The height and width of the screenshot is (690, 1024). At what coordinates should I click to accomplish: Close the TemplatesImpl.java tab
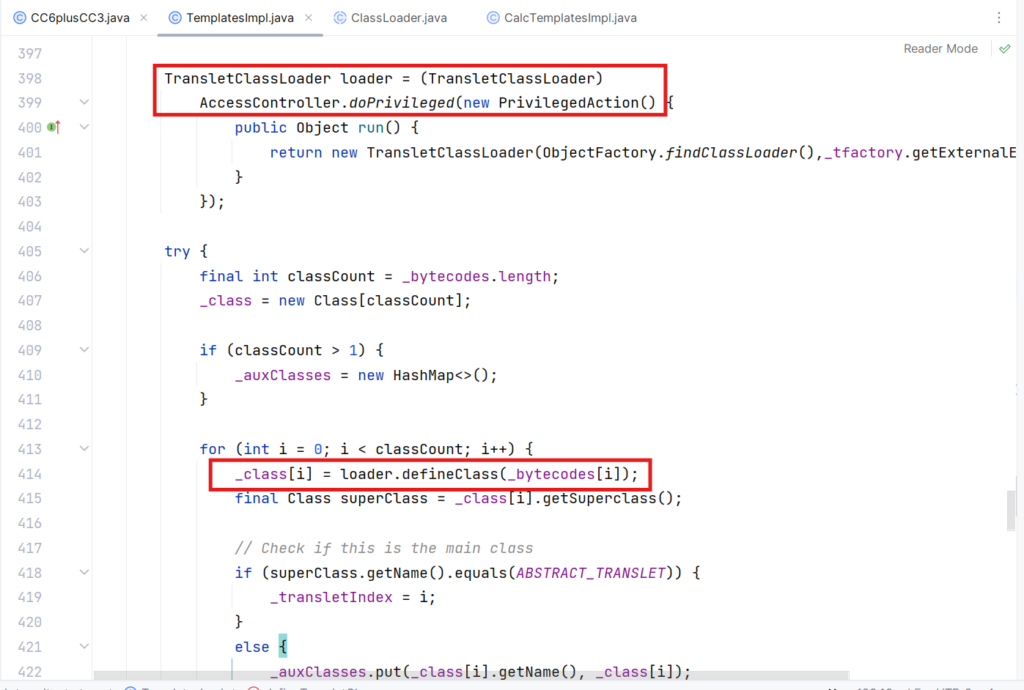click(306, 18)
